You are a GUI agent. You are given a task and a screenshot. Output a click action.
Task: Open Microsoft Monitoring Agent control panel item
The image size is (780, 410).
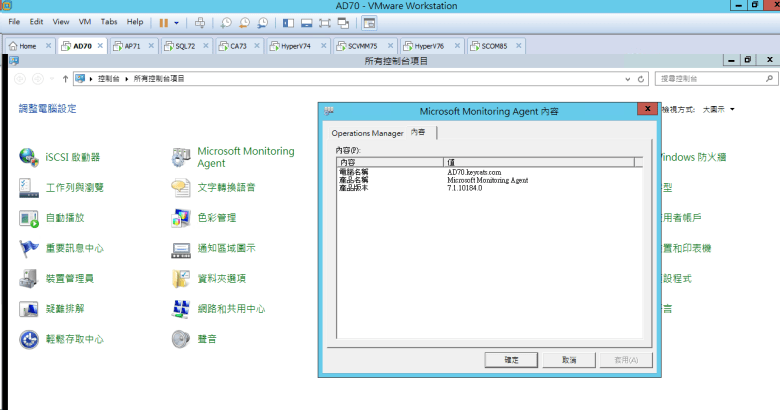(181, 157)
